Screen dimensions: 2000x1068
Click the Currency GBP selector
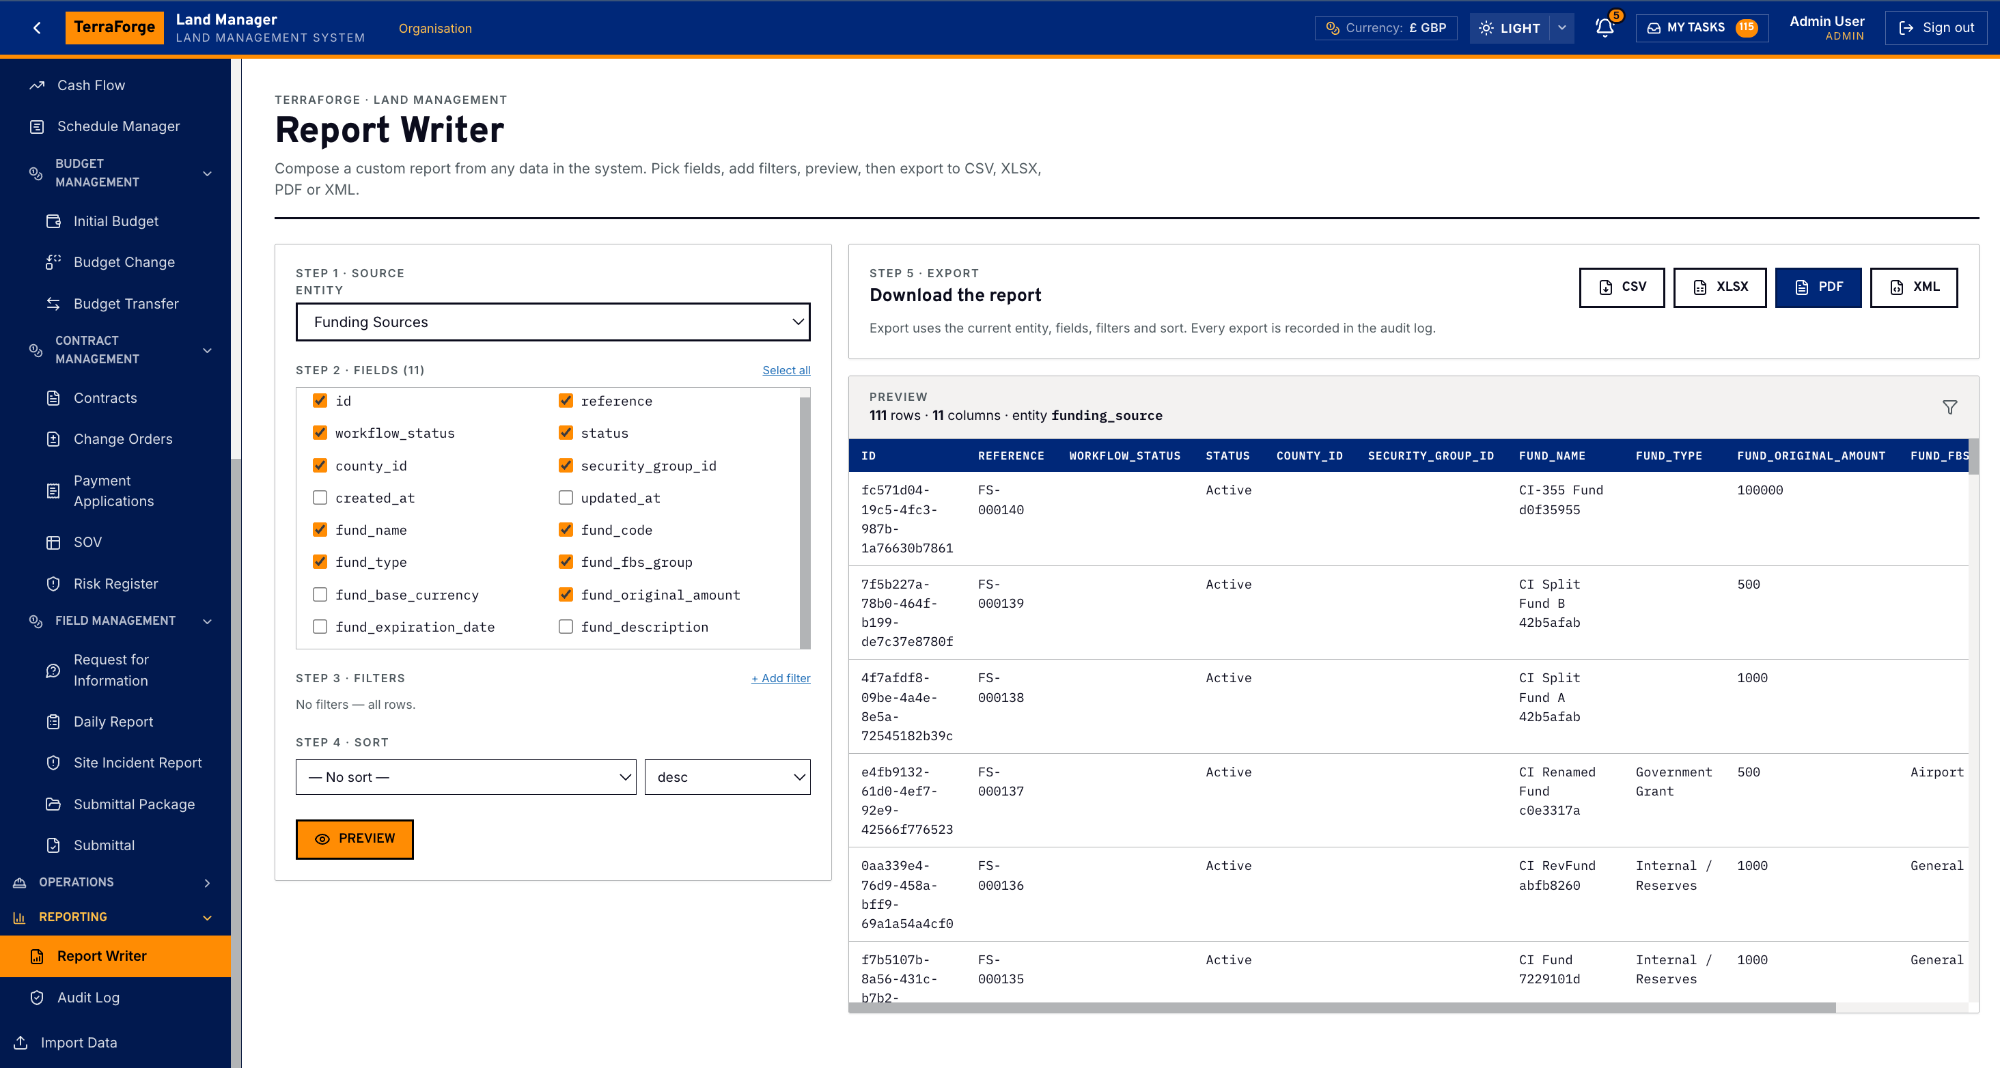1386,28
